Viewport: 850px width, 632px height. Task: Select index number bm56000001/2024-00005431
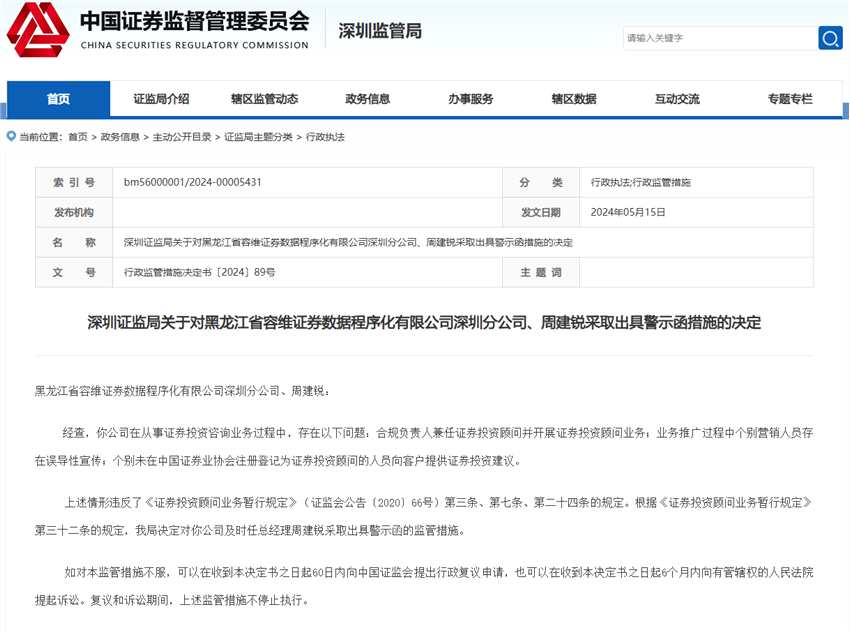click(x=192, y=182)
